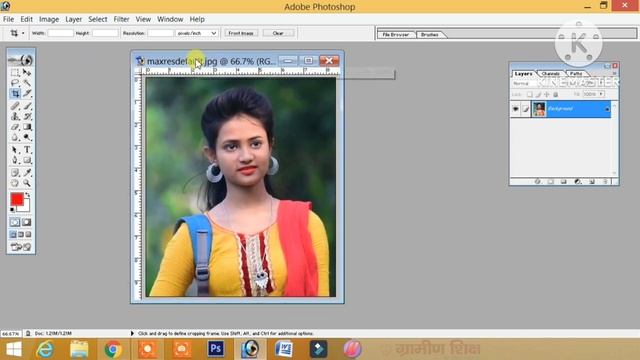
Task: Open the Filter menu
Action: [121, 19]
